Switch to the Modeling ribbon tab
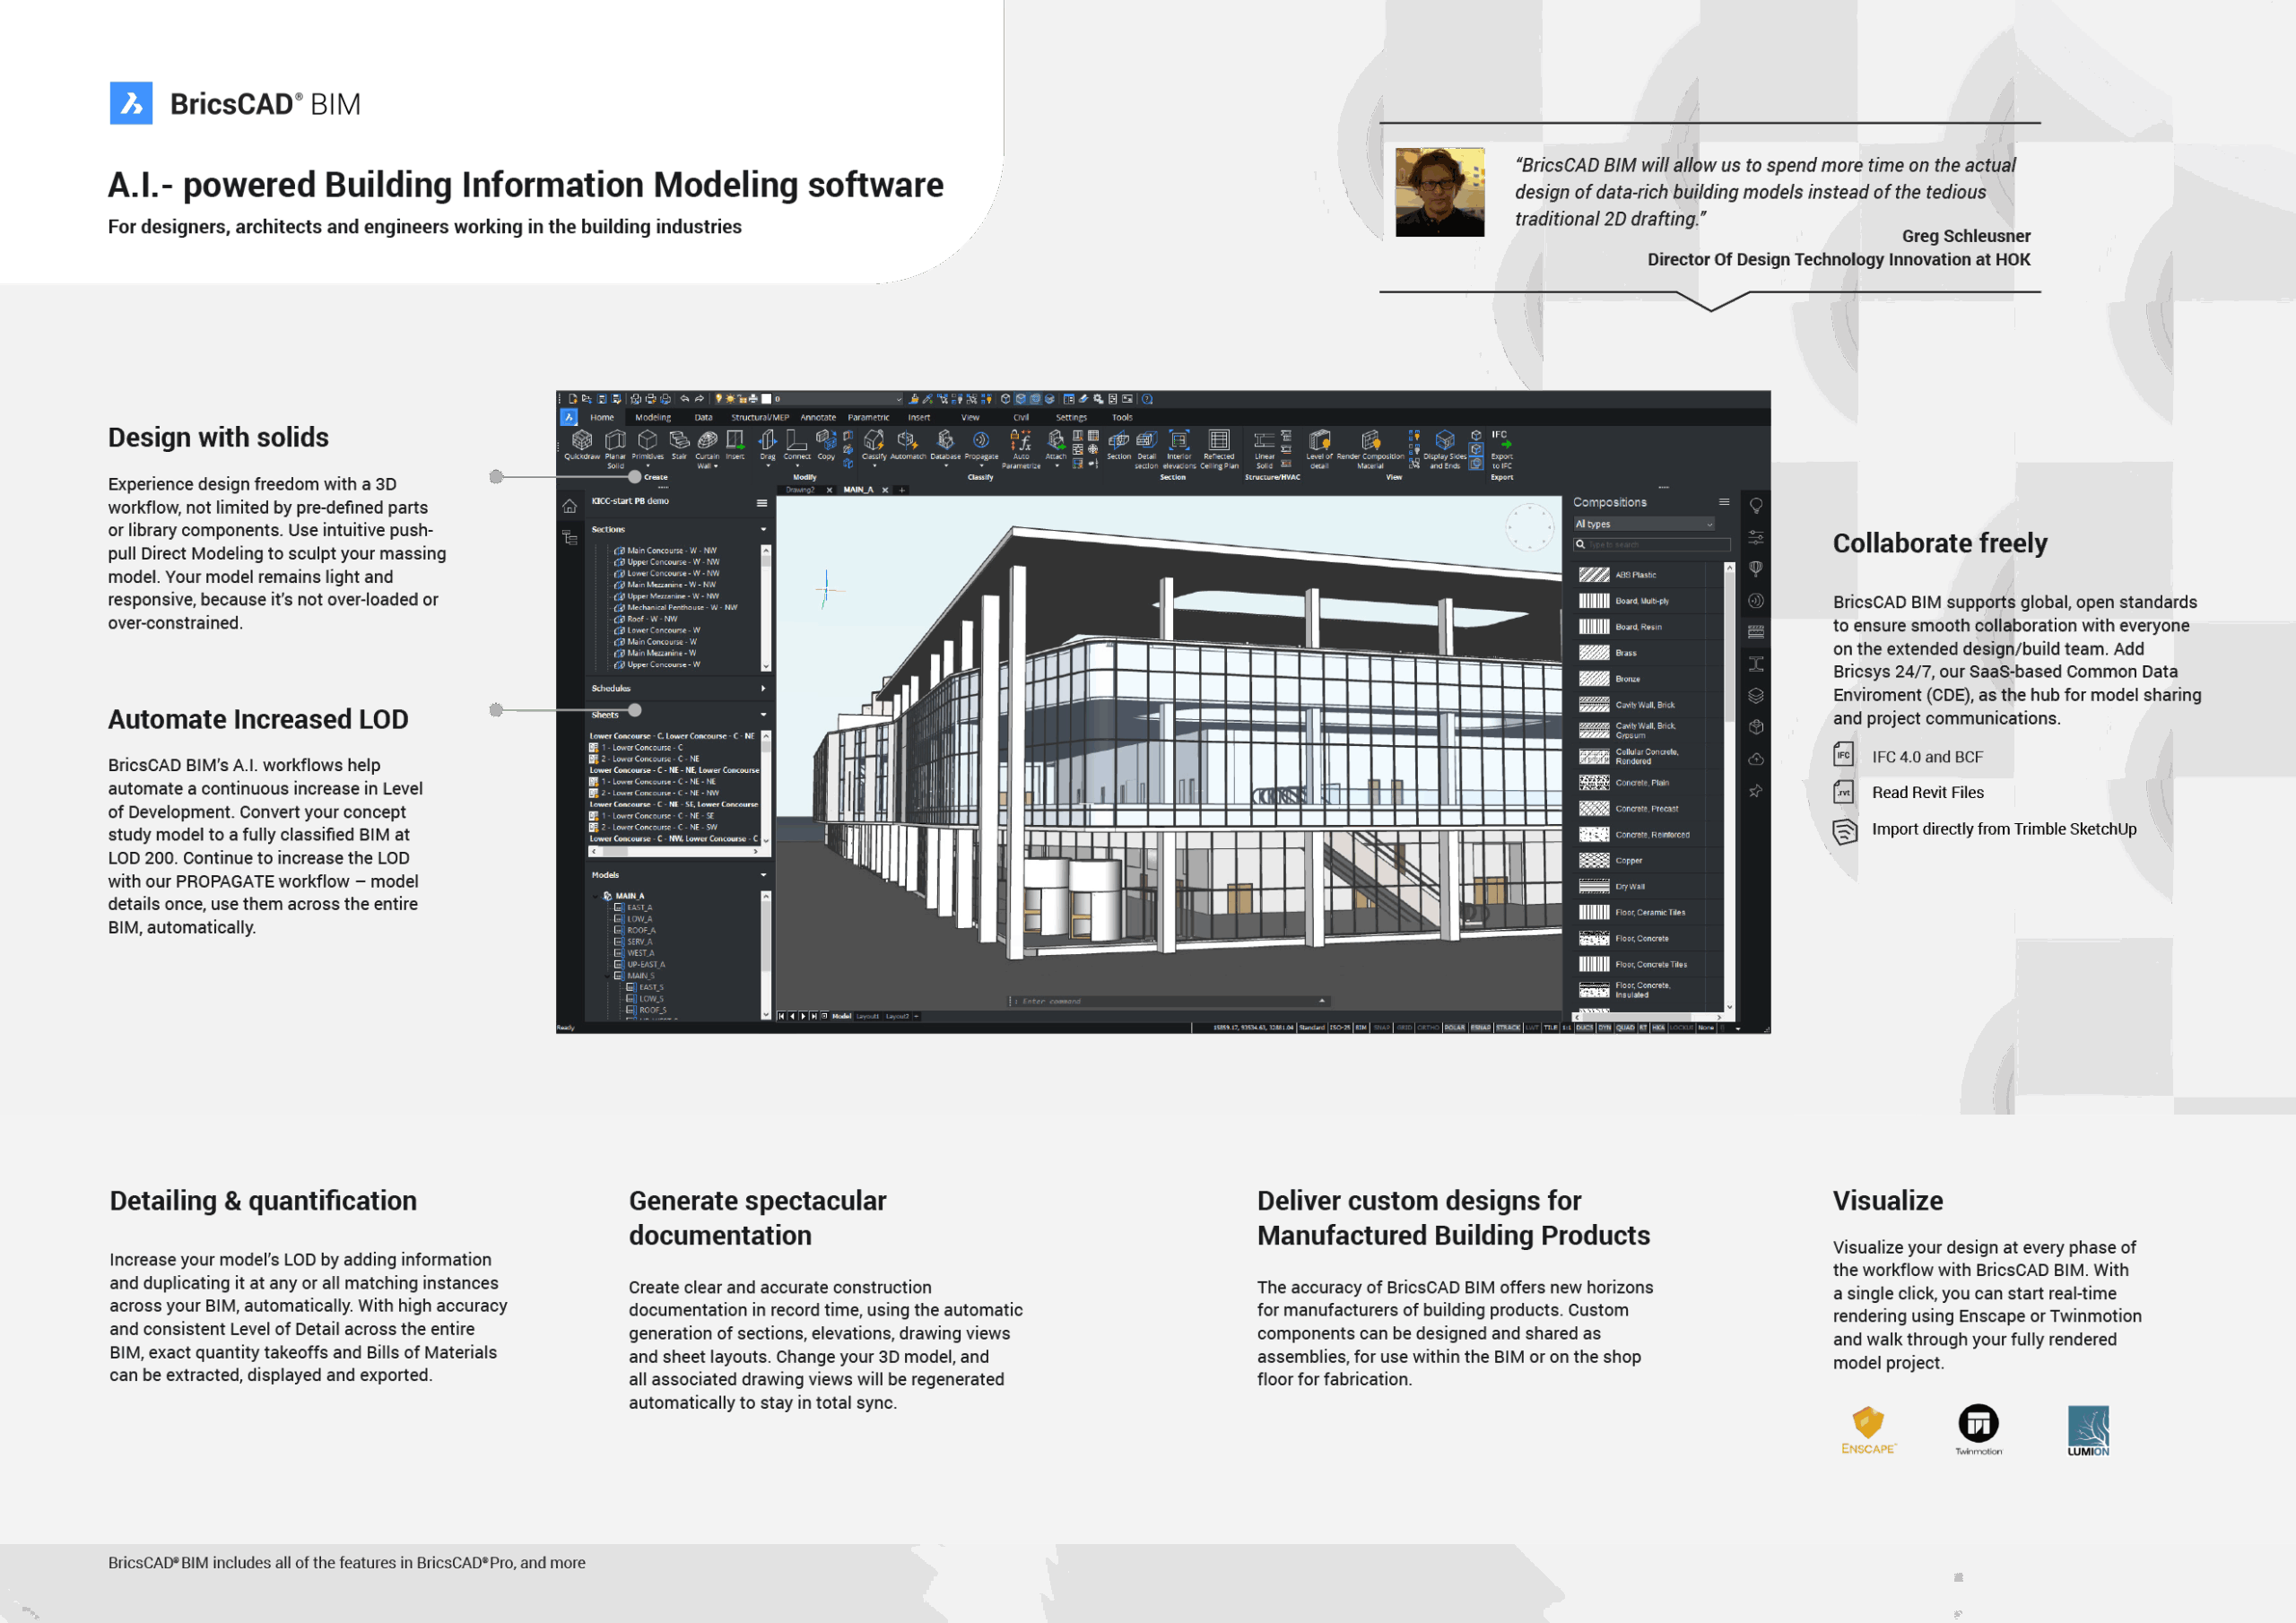2296x1623 pixels. tap(653, 418)
